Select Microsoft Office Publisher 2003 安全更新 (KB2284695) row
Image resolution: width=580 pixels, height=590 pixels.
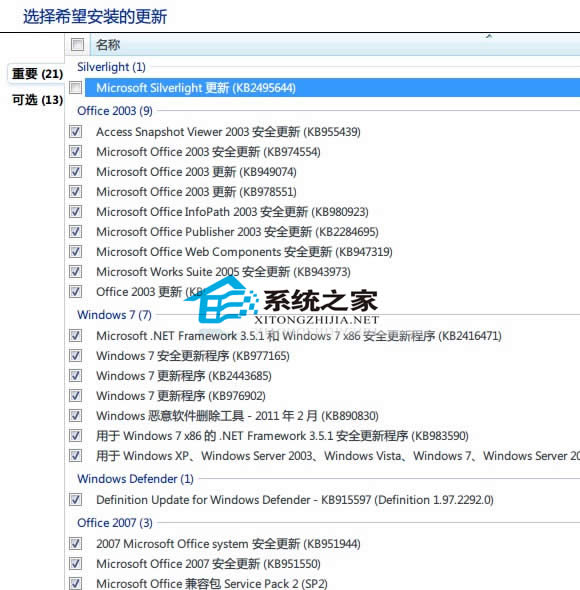237,231
